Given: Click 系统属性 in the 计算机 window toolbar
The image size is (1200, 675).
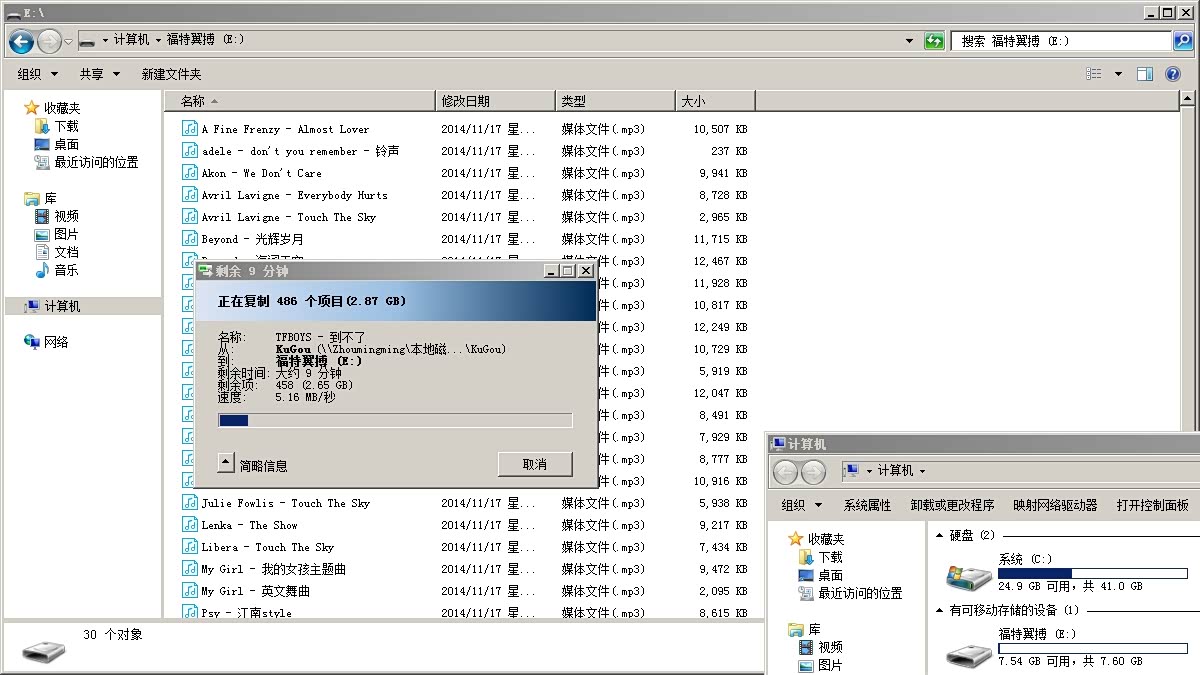Looking at the screenshot, I should click(867, 505).
